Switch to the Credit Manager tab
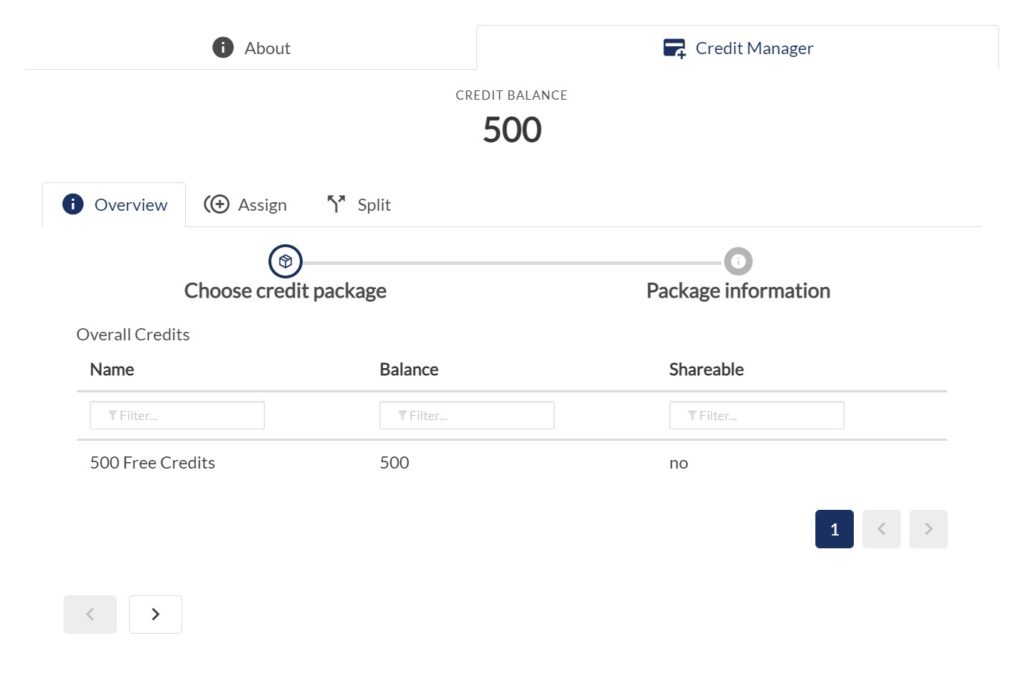The image size is (1024, 695). click(x=737, y=48)
